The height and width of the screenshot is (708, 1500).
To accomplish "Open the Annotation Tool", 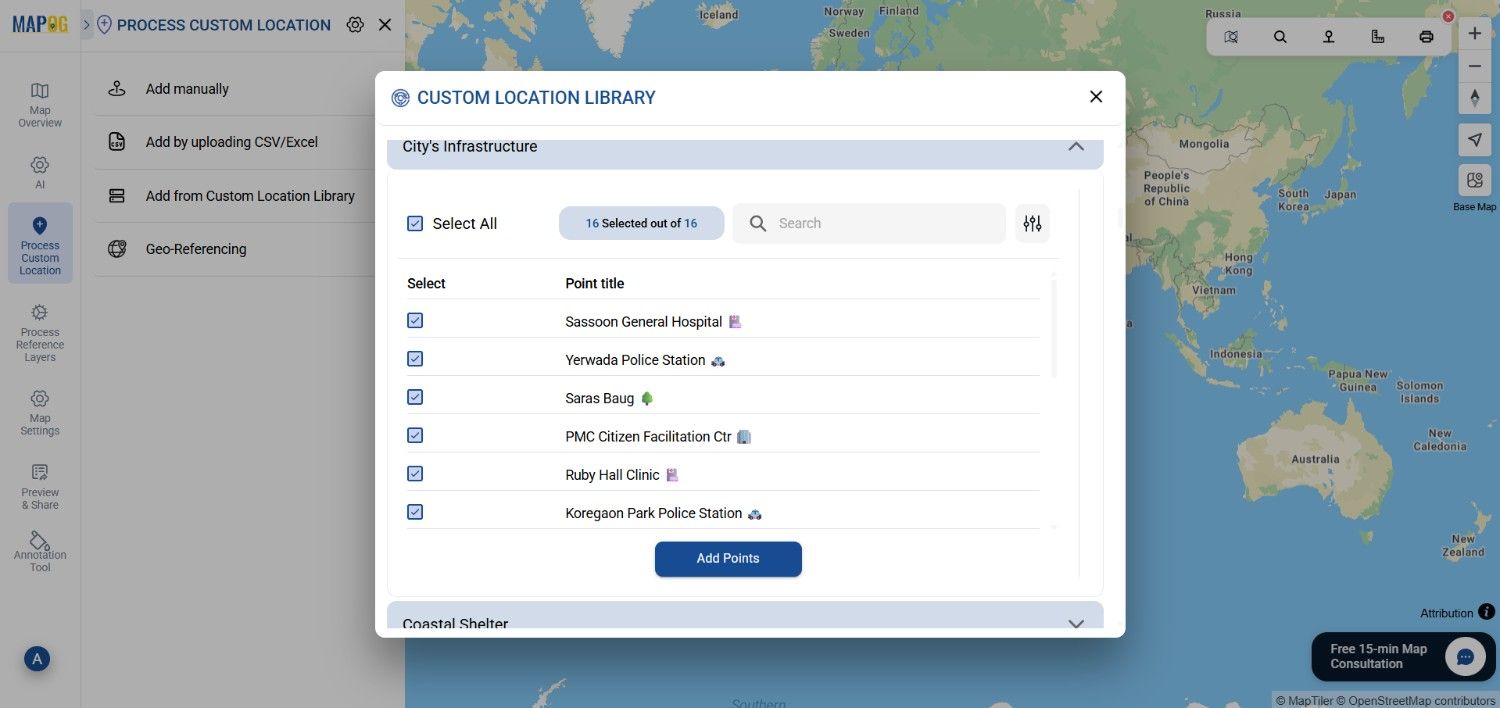I will [x=40, y=551].
